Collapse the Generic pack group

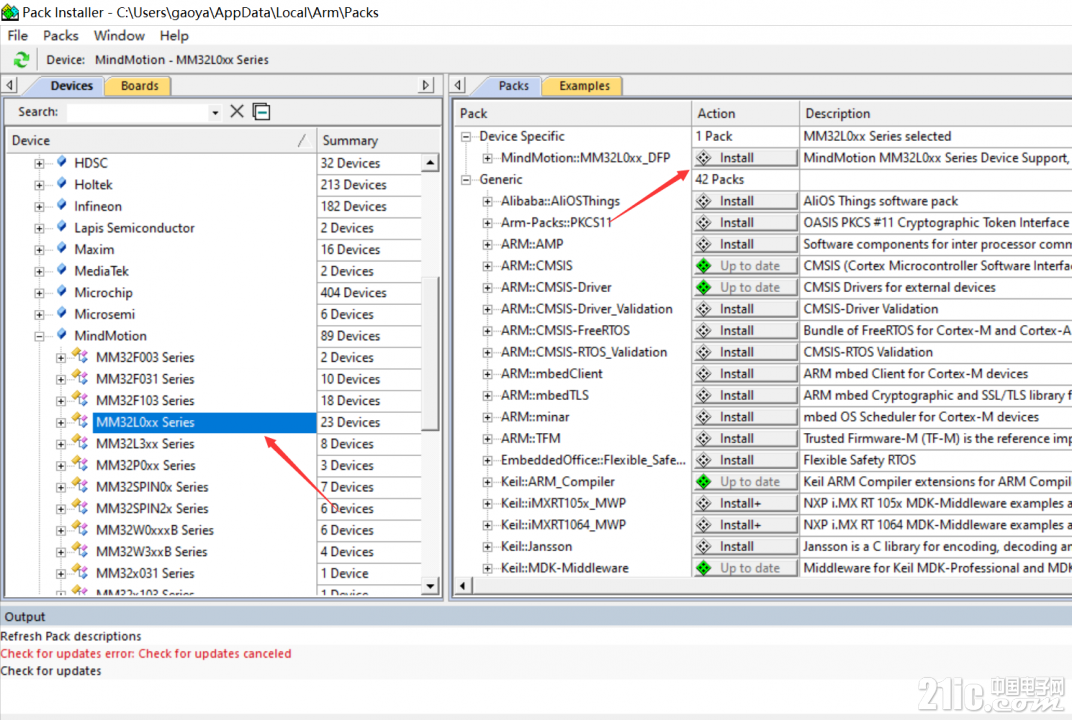(x=466, y=180)
